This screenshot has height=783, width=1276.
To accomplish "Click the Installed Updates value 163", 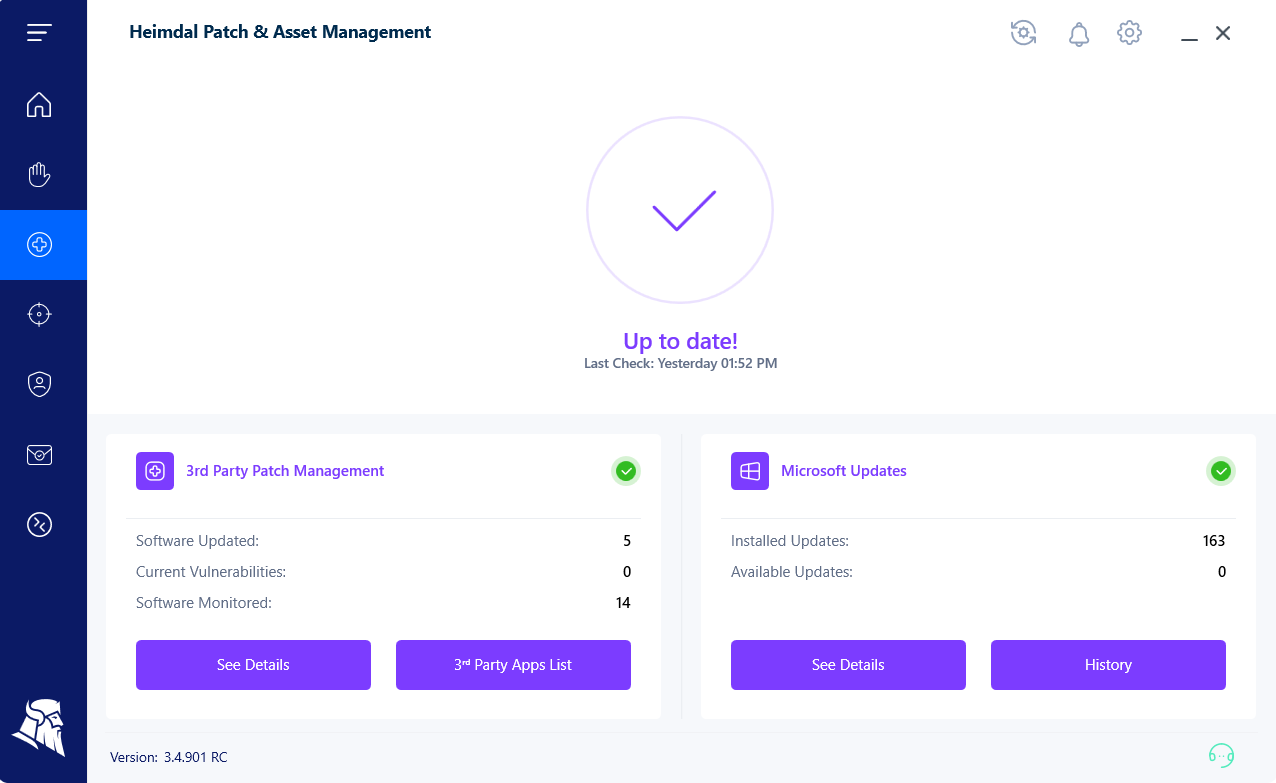I will pos(1214,541).
